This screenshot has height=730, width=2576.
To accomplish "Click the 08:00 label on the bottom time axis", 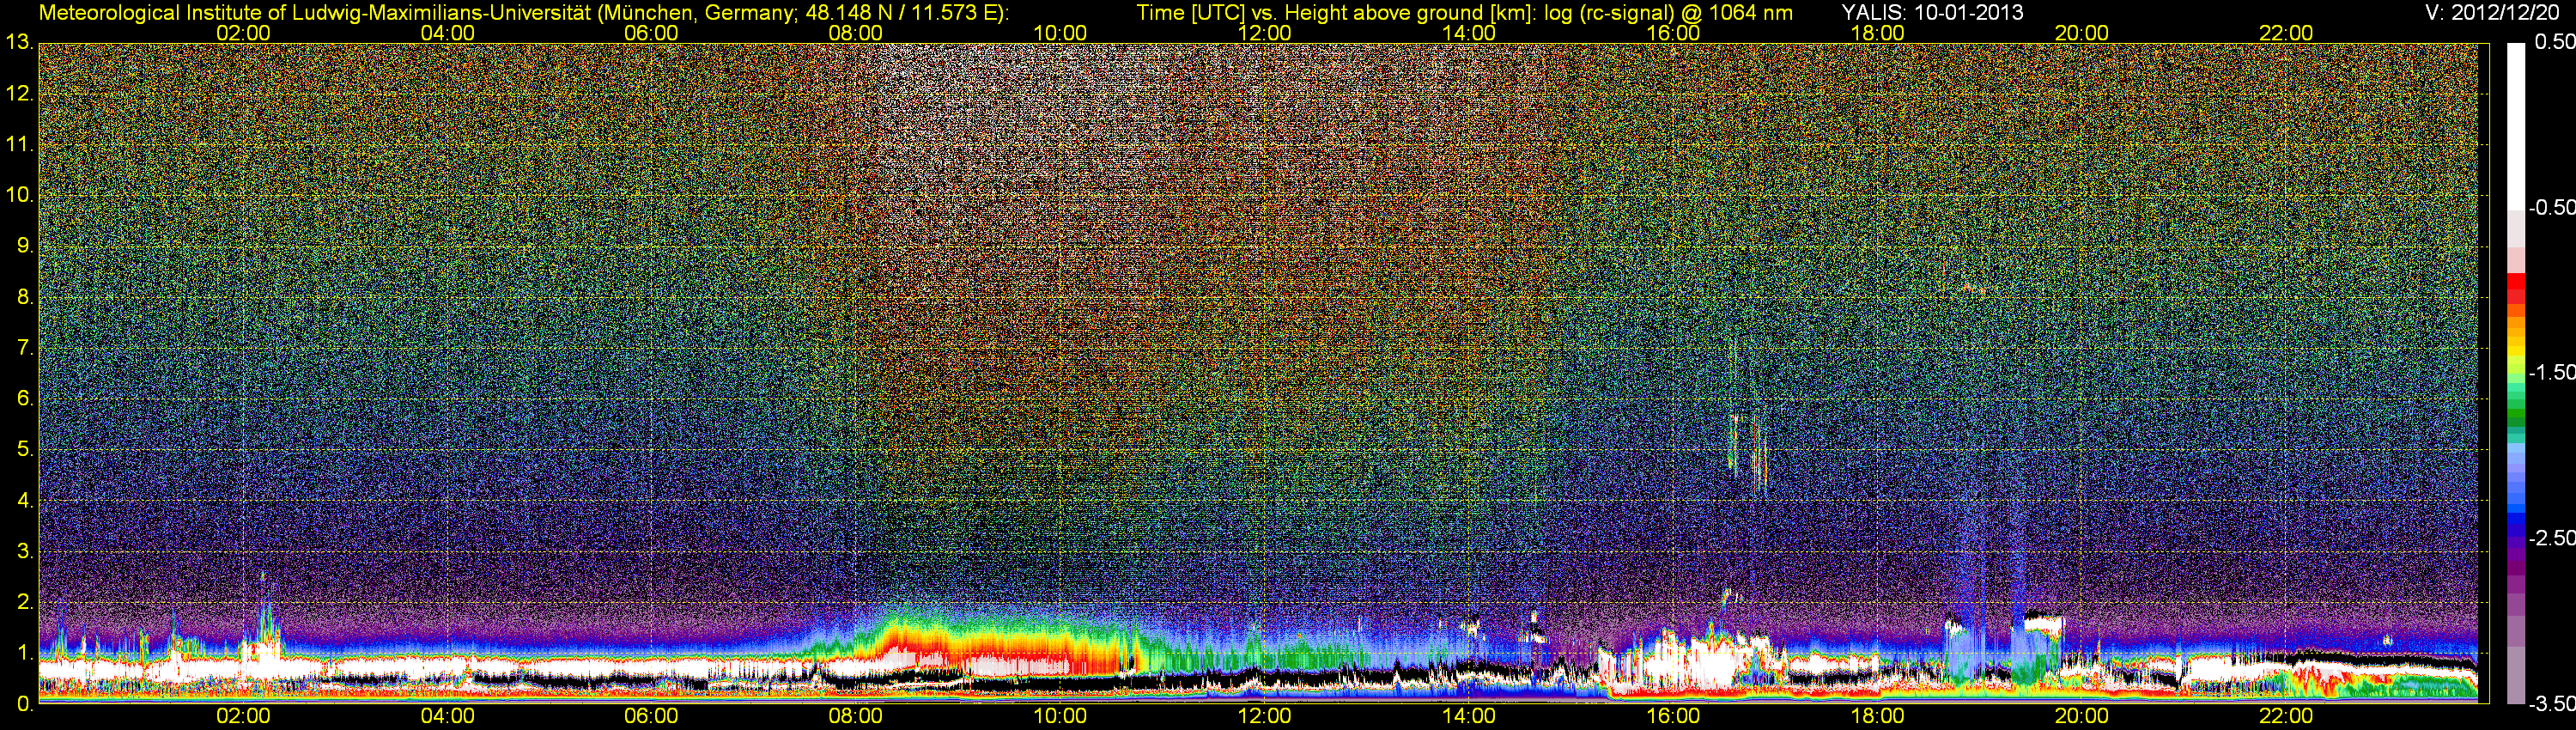I will pos(856,716).
